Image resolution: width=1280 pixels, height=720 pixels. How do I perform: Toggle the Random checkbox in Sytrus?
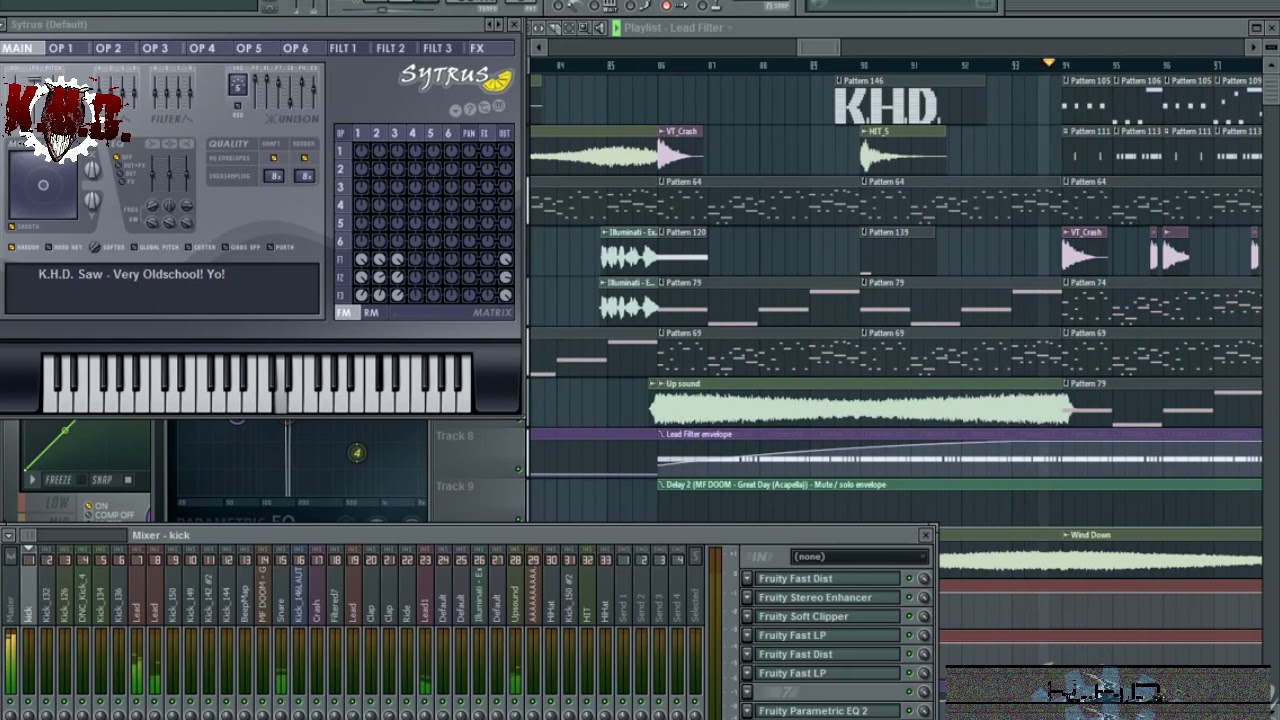11,247
